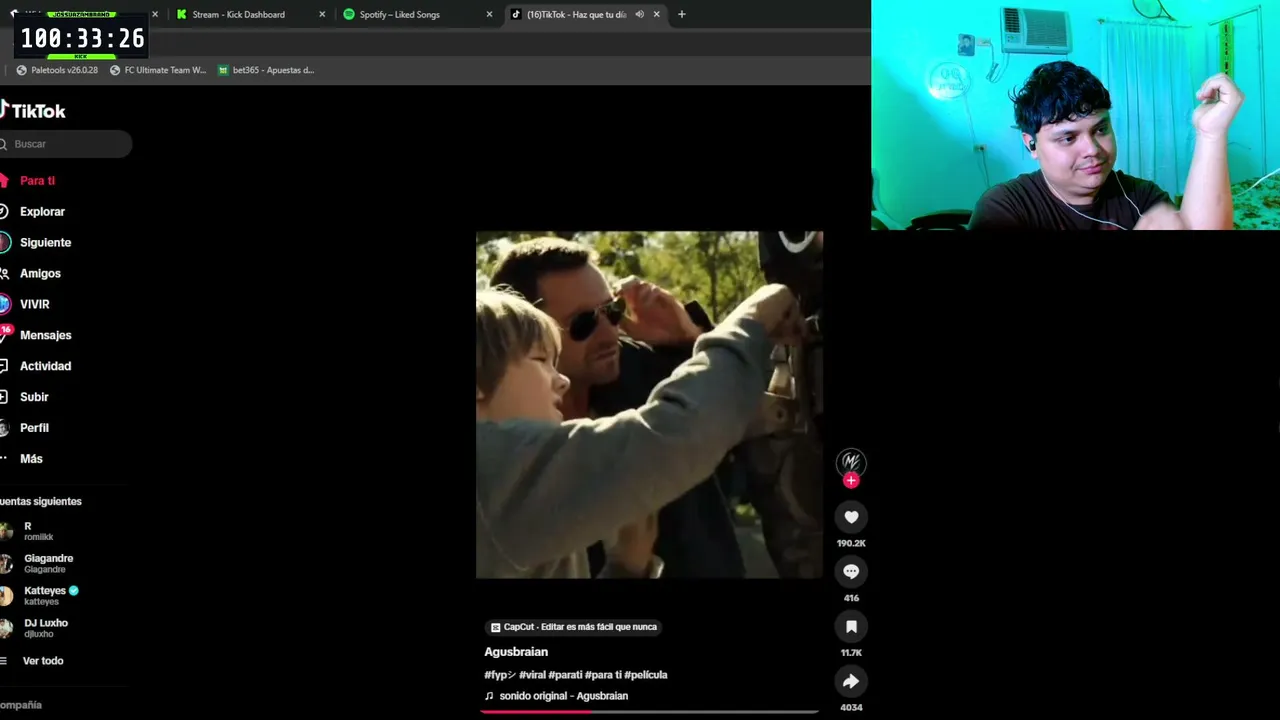Open the #parati hashtag
This screenshot has width=1280, height=720.
click(x=565, y=675)
